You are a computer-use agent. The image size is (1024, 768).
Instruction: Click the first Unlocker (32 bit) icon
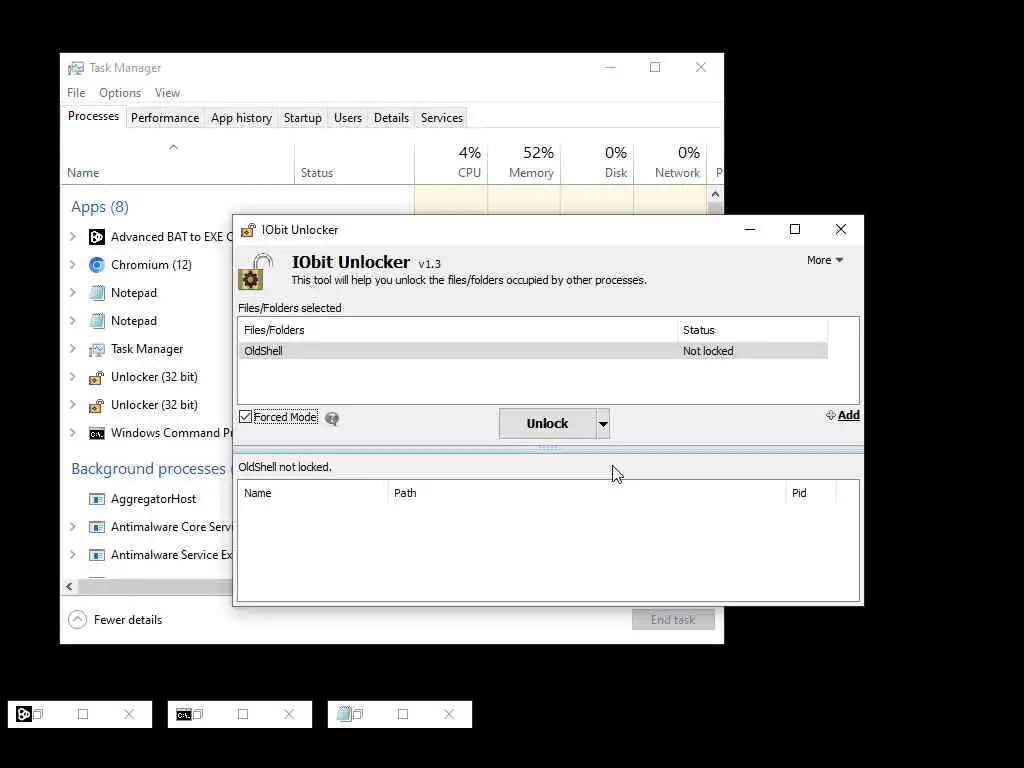click(x=97, y=377)
